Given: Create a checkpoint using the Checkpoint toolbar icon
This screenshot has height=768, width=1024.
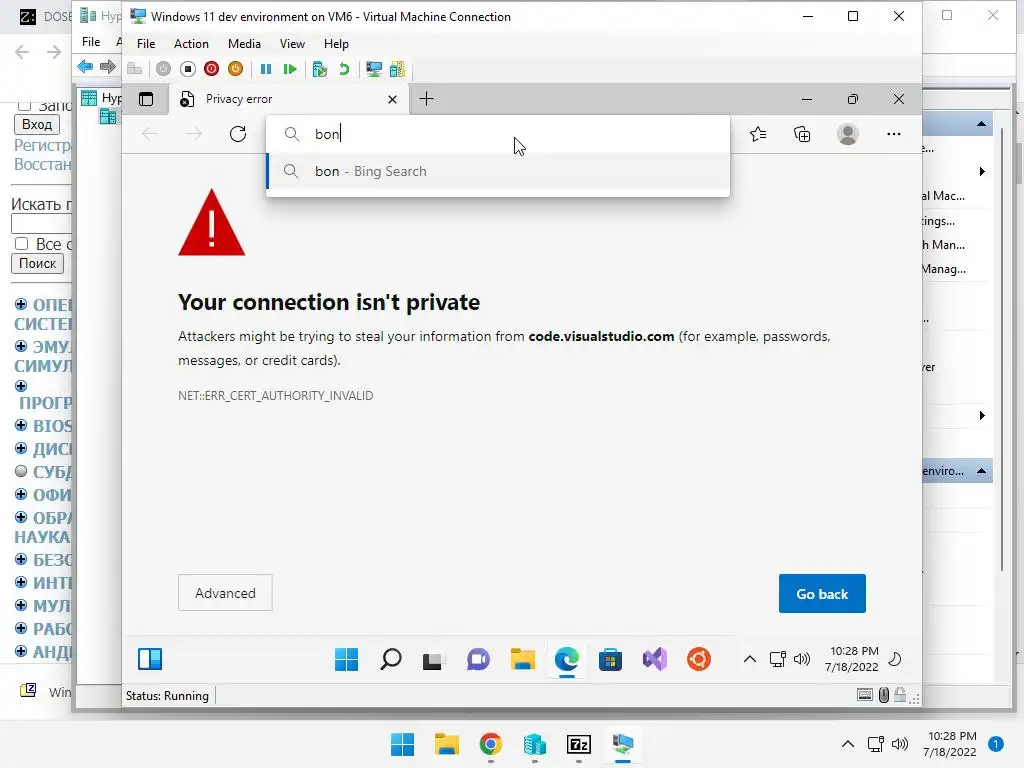Looking at the screenshot, I should (319, 69).
